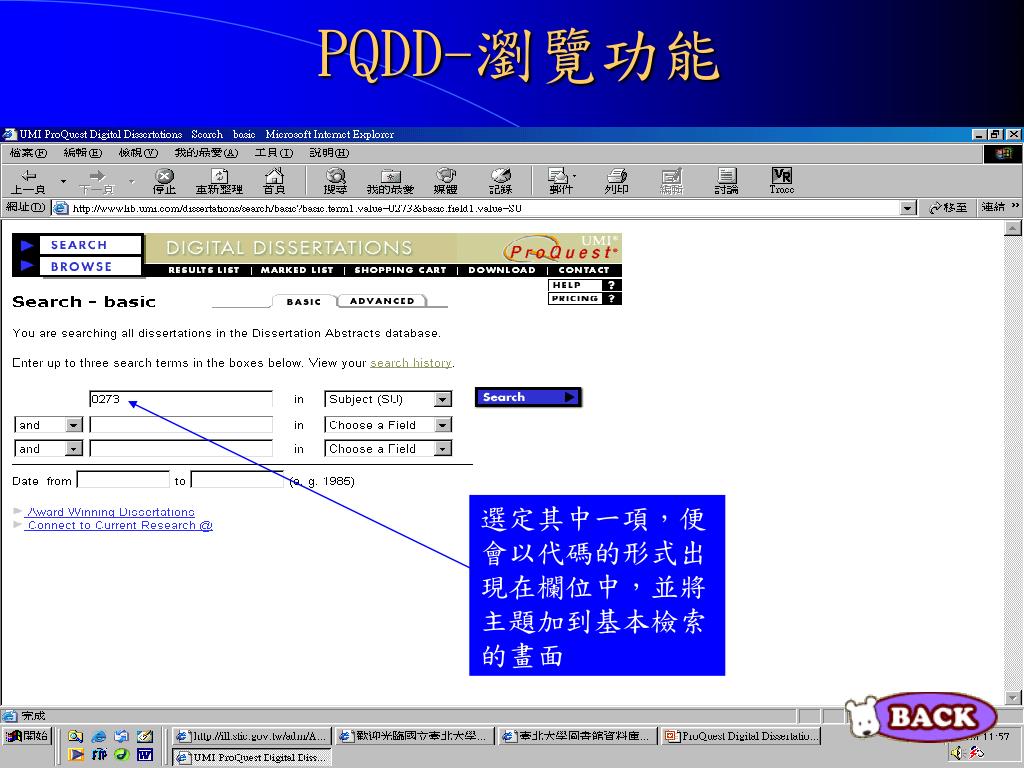Expand second row Choose a Field dropdown
The width and height of the screenshot is (1024, 768).
pos(443,425)
